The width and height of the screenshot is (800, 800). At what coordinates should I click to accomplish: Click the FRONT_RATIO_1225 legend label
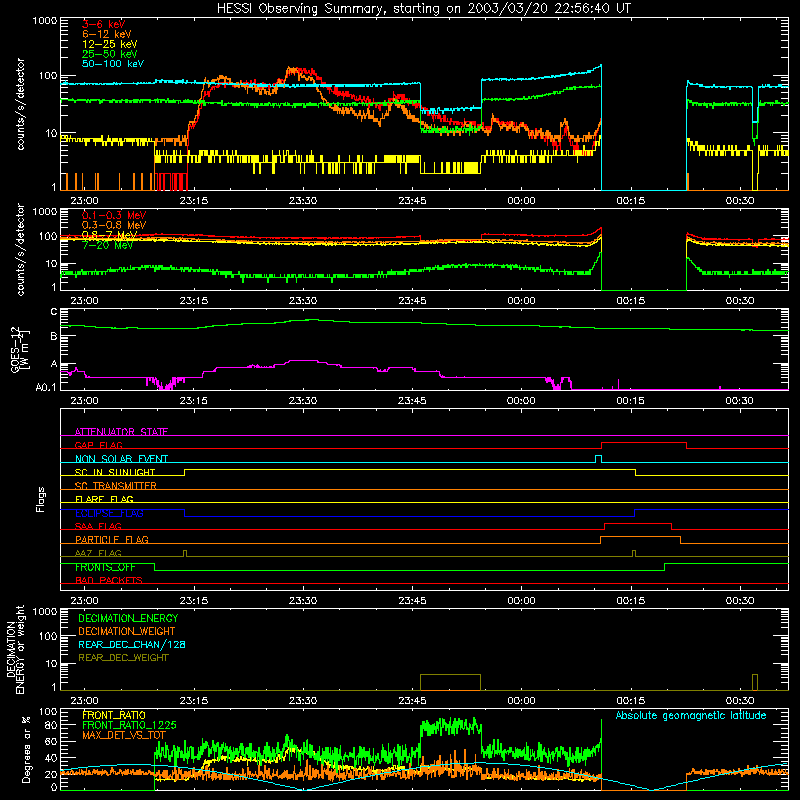[x=129, y=725]
